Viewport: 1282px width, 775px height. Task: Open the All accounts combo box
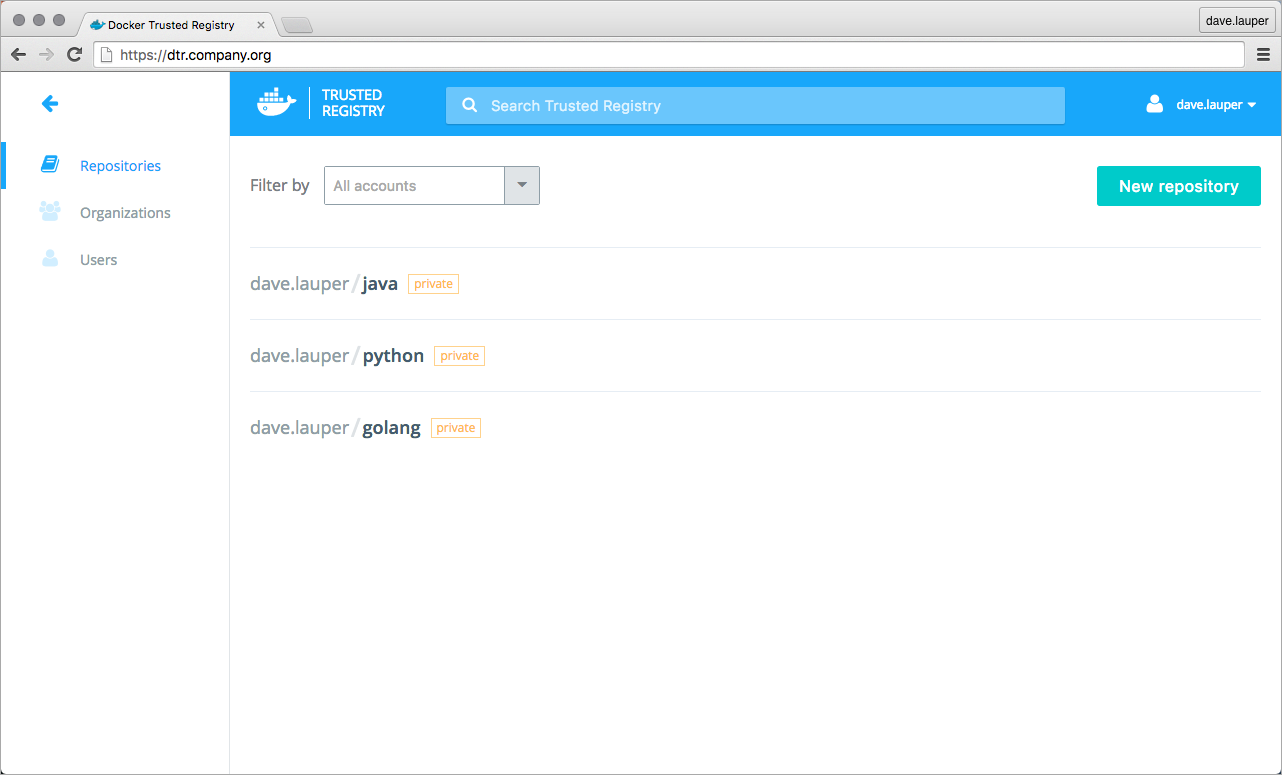click(x=414, y=185)
